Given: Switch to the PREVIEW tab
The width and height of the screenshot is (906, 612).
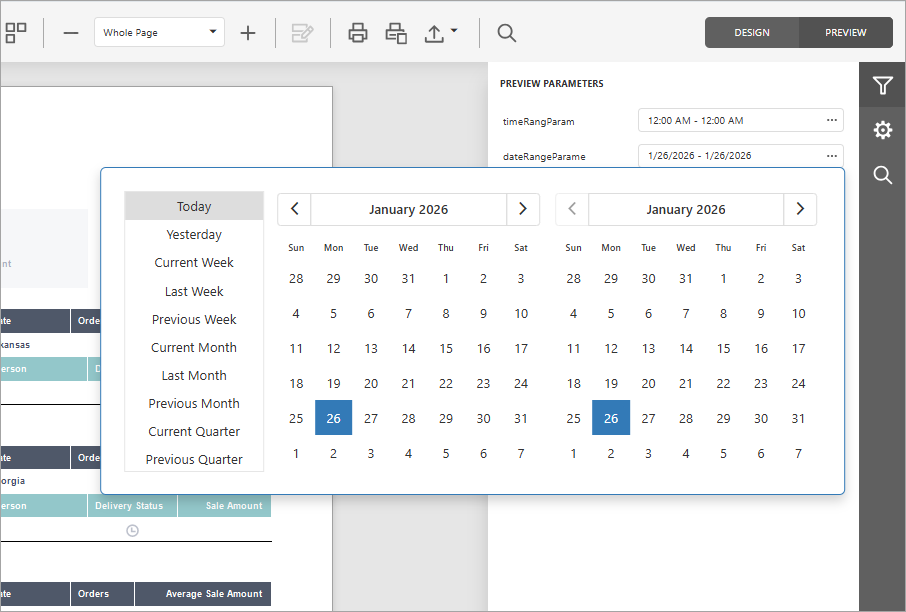Looking at the screenshot, I should pos(845,32).
